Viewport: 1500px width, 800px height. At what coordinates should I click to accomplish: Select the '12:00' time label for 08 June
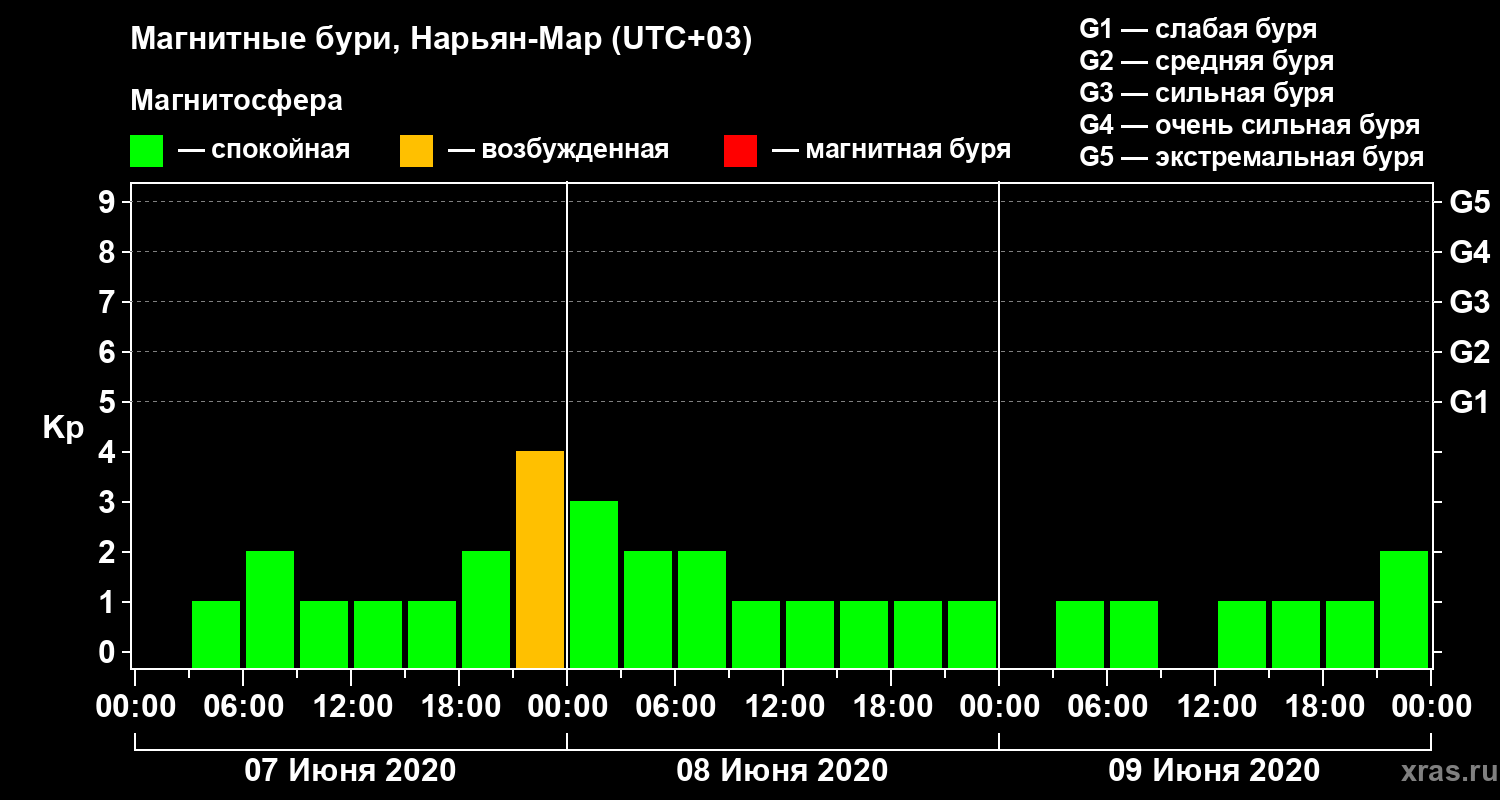pos(783,707)
